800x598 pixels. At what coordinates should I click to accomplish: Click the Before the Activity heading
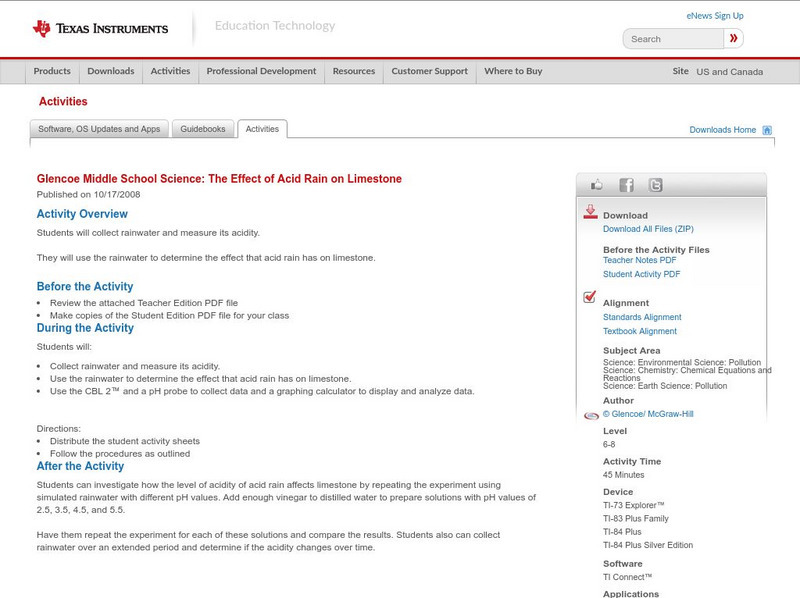click(x=85, y=287)
